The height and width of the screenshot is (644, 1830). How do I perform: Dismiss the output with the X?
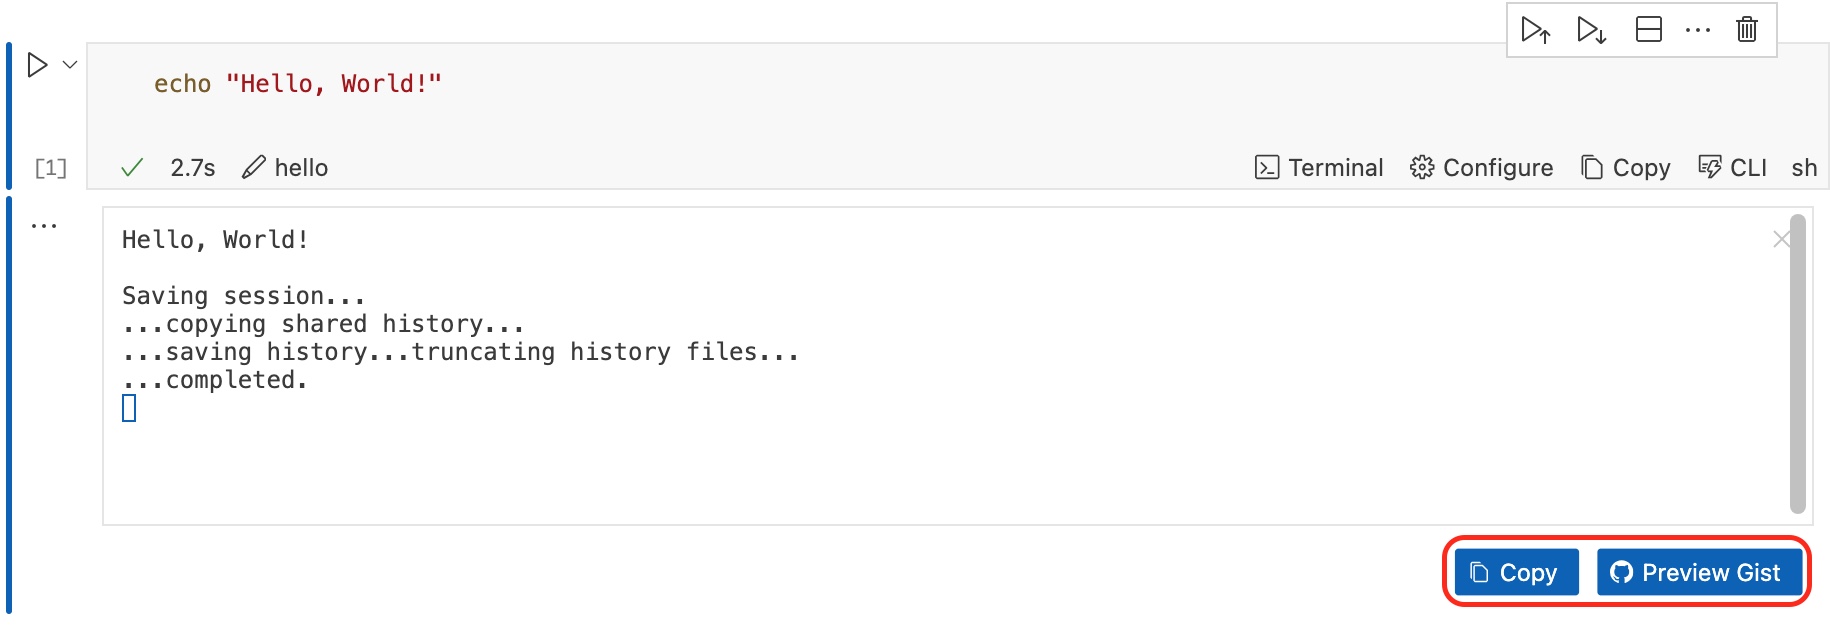[x=1781, y=239]
